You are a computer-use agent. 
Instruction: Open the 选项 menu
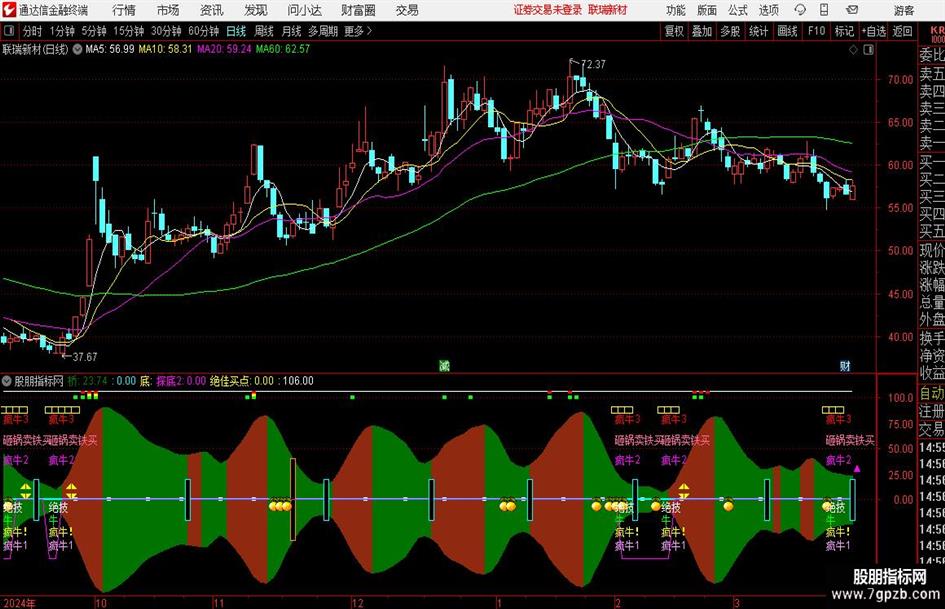pyautogui.click(x=768, y=10)
